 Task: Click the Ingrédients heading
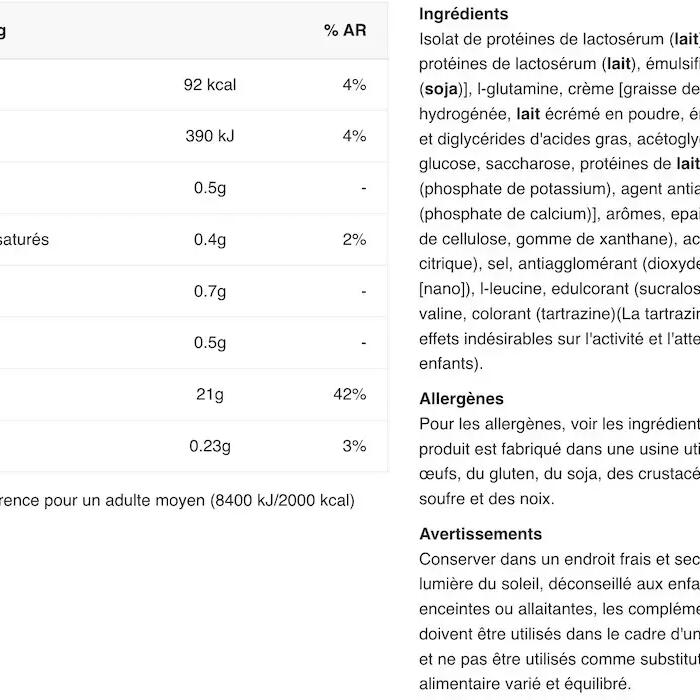point(463,14)
